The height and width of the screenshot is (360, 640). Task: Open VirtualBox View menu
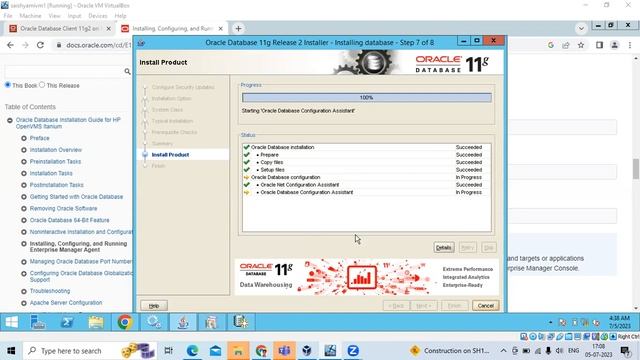click(54, 16)
